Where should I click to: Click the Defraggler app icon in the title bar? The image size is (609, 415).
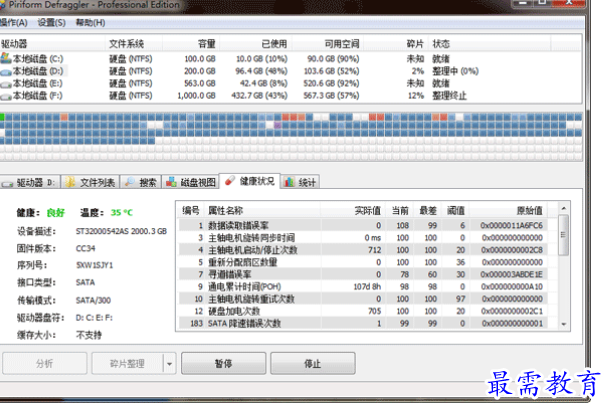(2, 5)
